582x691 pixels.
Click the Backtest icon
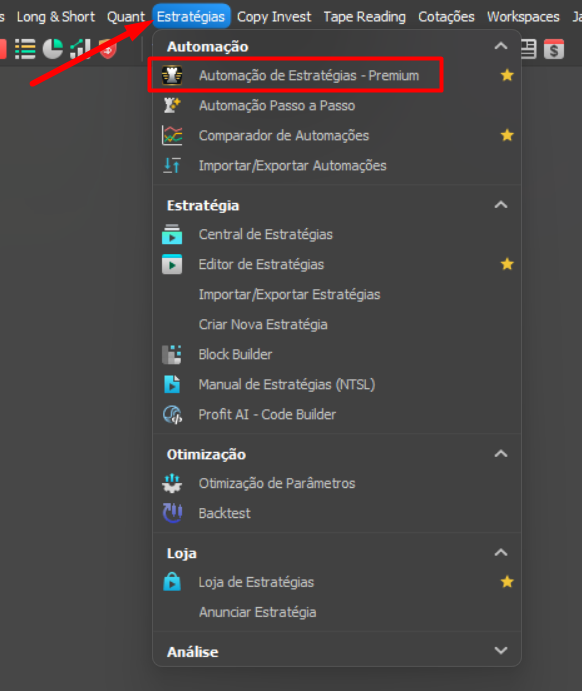coord(172,513)
